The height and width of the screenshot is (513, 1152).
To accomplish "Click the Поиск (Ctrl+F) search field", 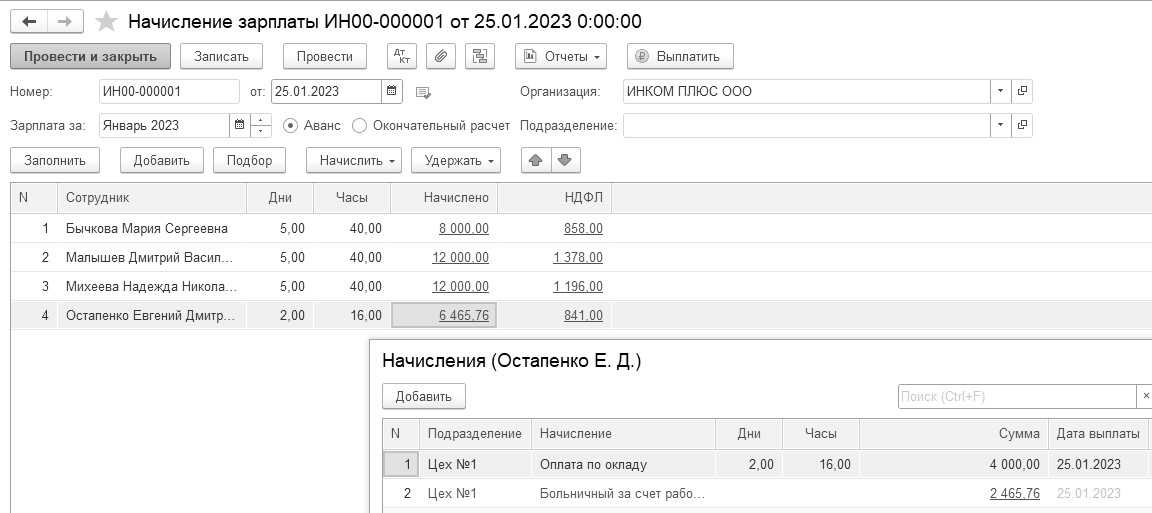I will (1018, 396).
